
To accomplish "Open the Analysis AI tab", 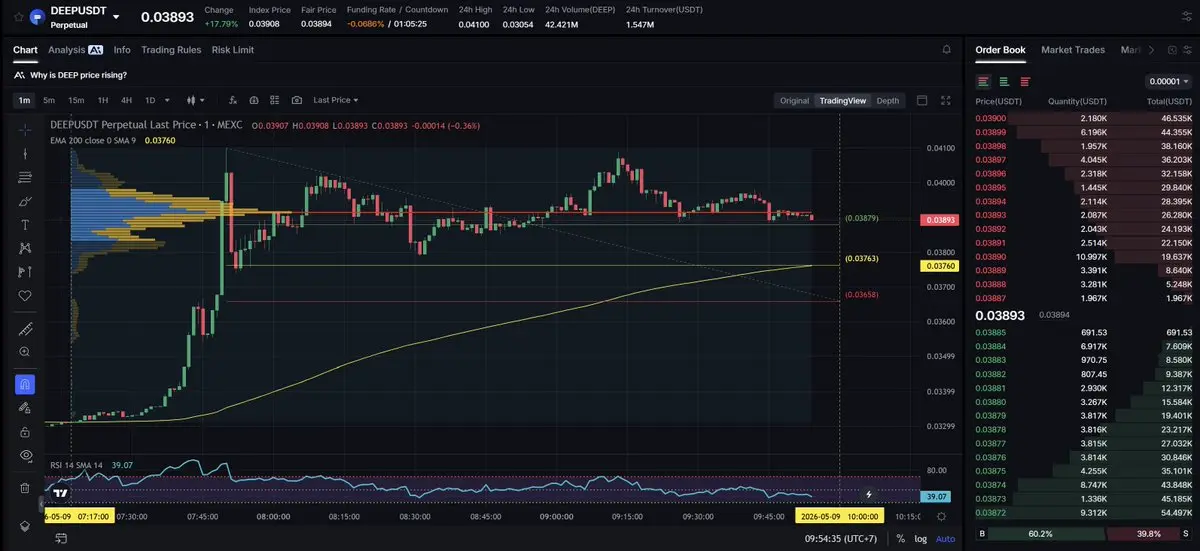I will [75, 49].
